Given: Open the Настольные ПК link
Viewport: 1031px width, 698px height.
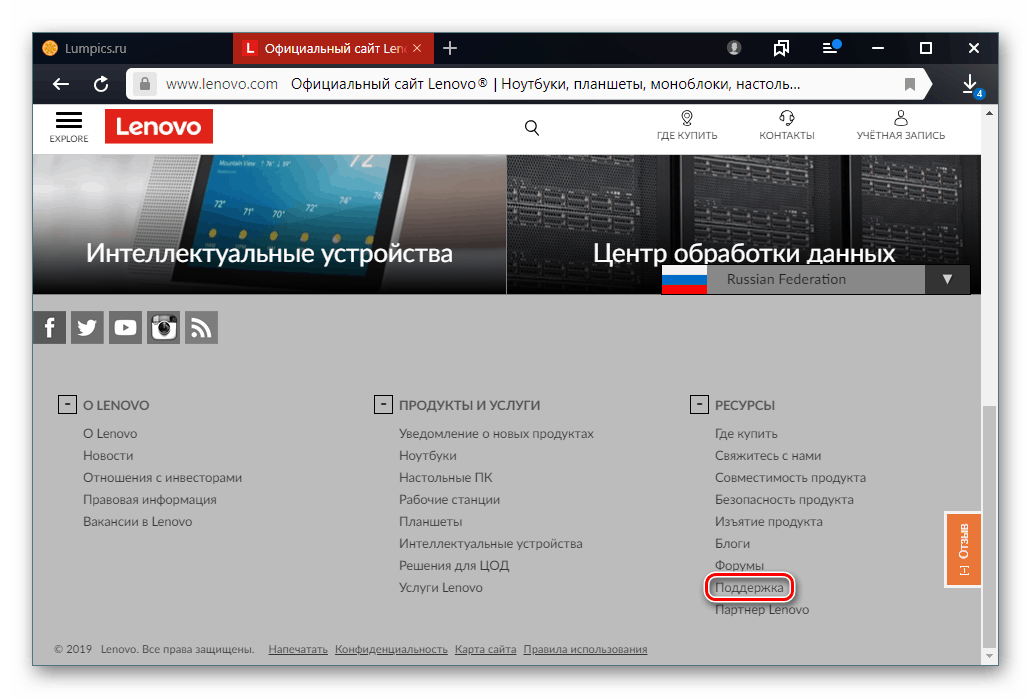Looking at the screenshot, I should click(x=445, y=477).
